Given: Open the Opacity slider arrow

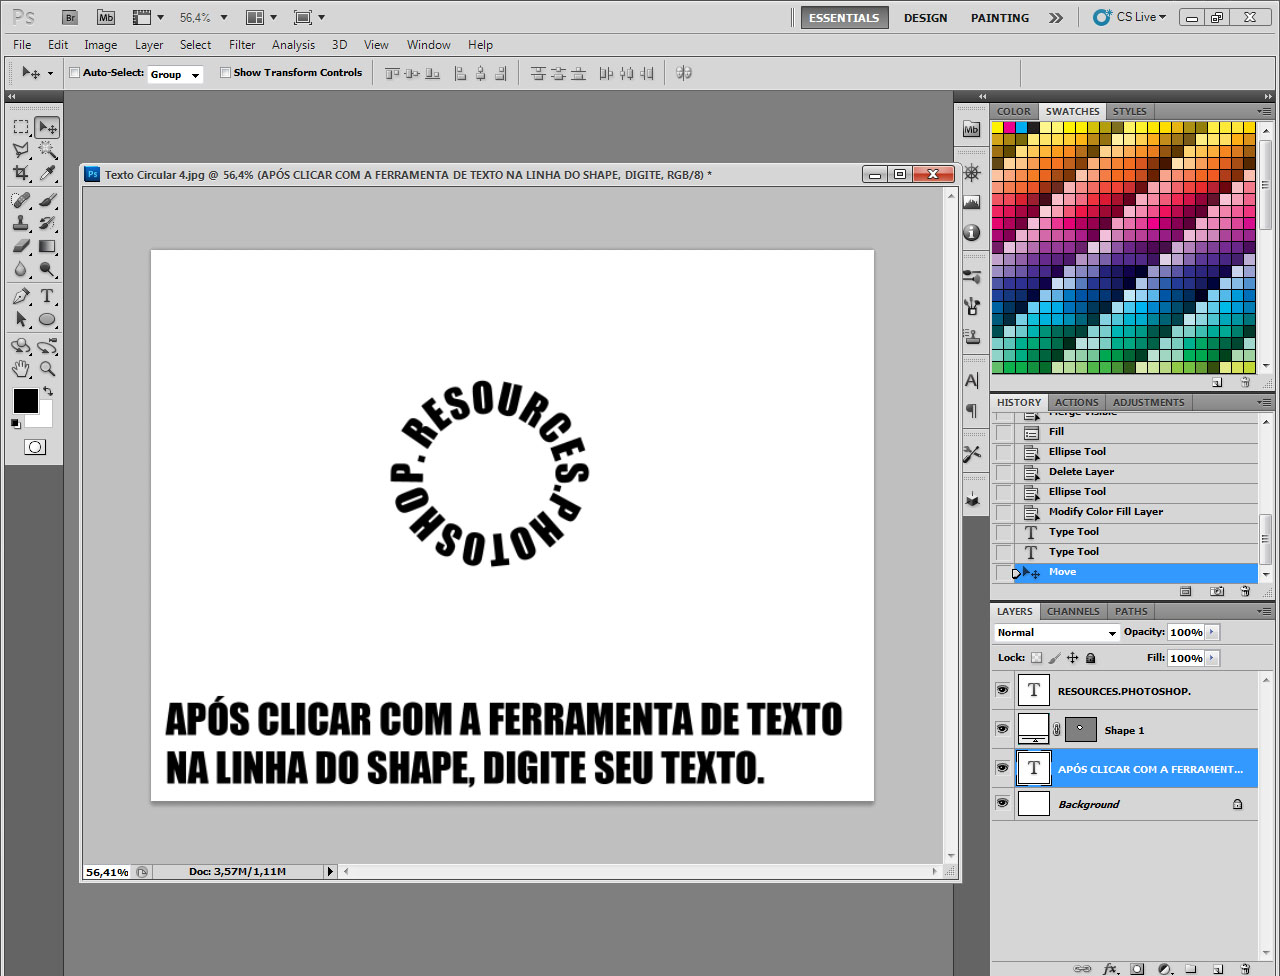Looking at the screenshot, I should click(1213, 632).
